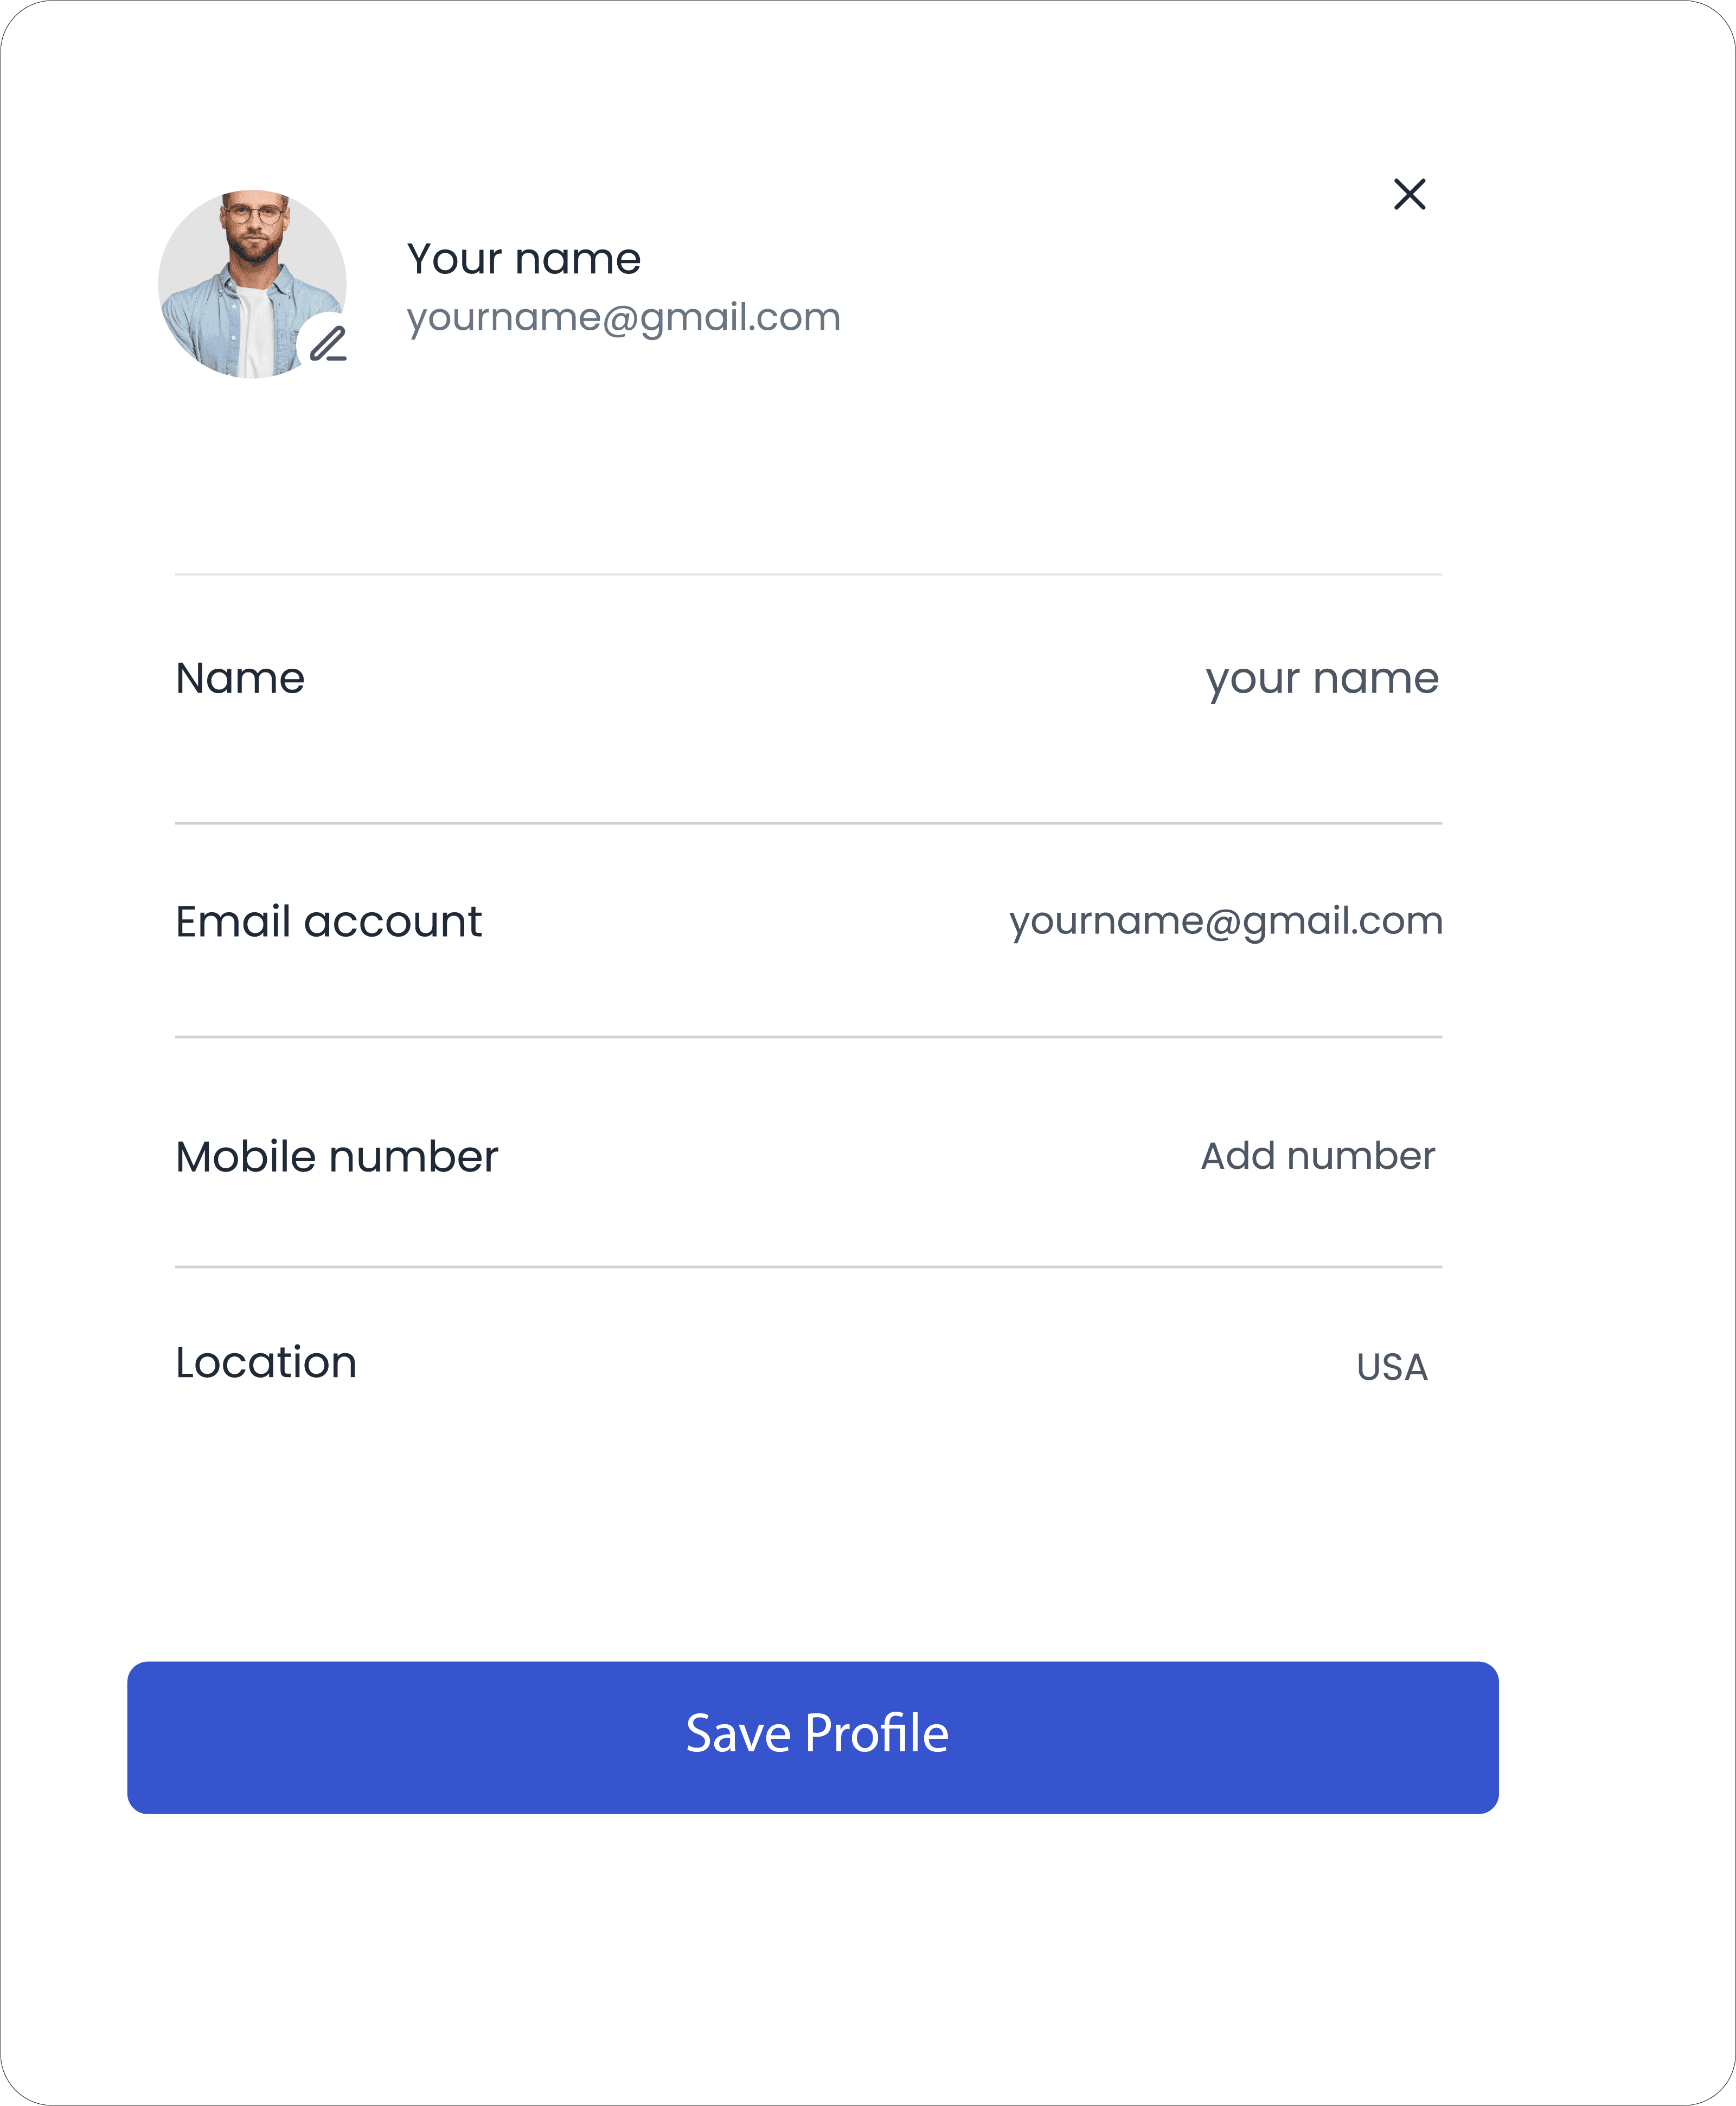
Task: Click the 'your name' value field
Action: coord(1321,680)
